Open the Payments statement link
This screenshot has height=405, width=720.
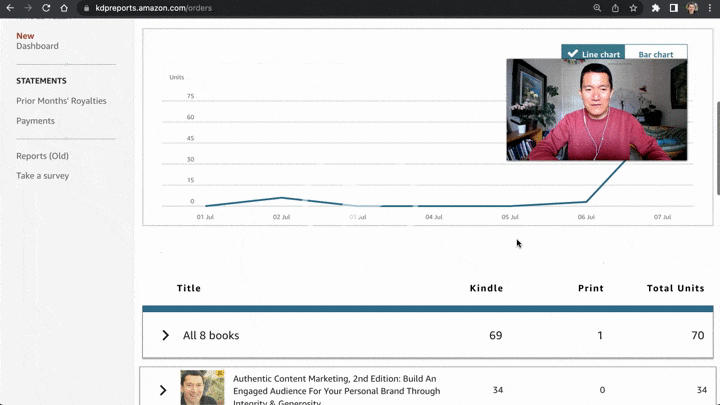click(x=35, y=121)
